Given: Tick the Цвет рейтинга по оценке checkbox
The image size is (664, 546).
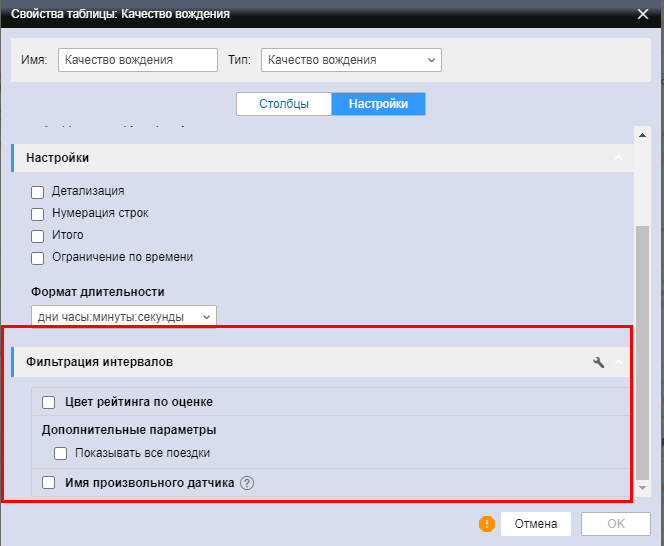Looking at the screenshot, I should (48, 402).
